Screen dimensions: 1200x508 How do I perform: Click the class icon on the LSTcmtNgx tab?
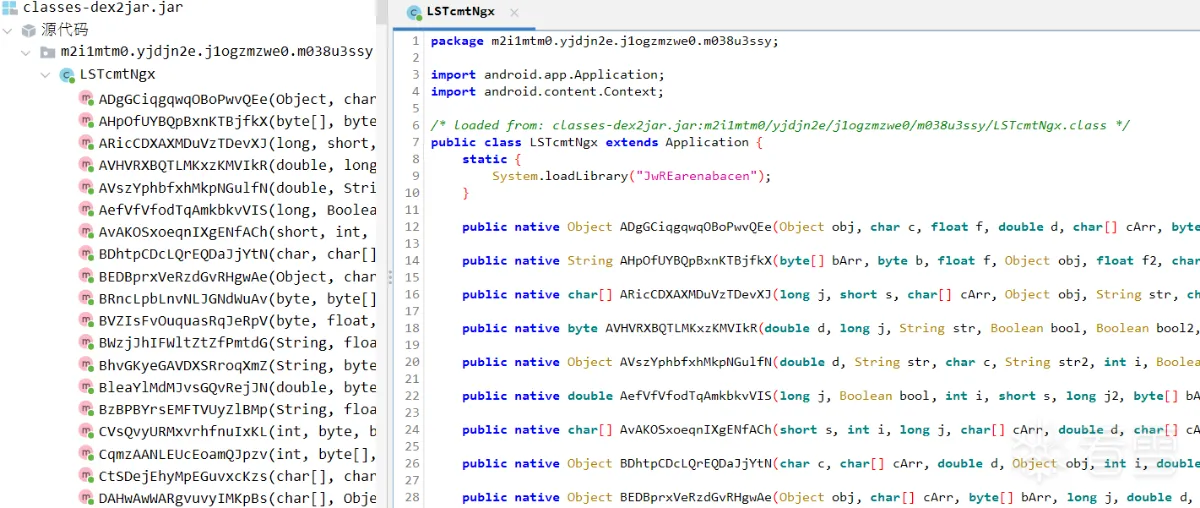[413, 13]
